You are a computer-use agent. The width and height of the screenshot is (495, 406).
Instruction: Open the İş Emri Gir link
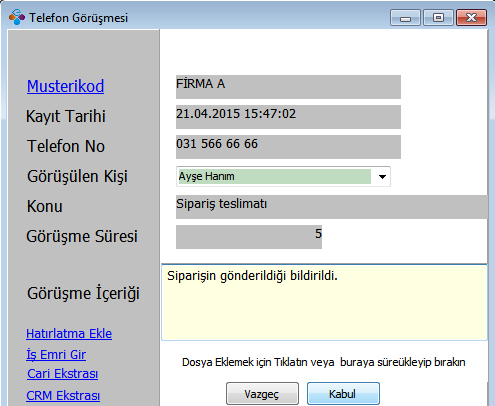click(x=56, y=354)
